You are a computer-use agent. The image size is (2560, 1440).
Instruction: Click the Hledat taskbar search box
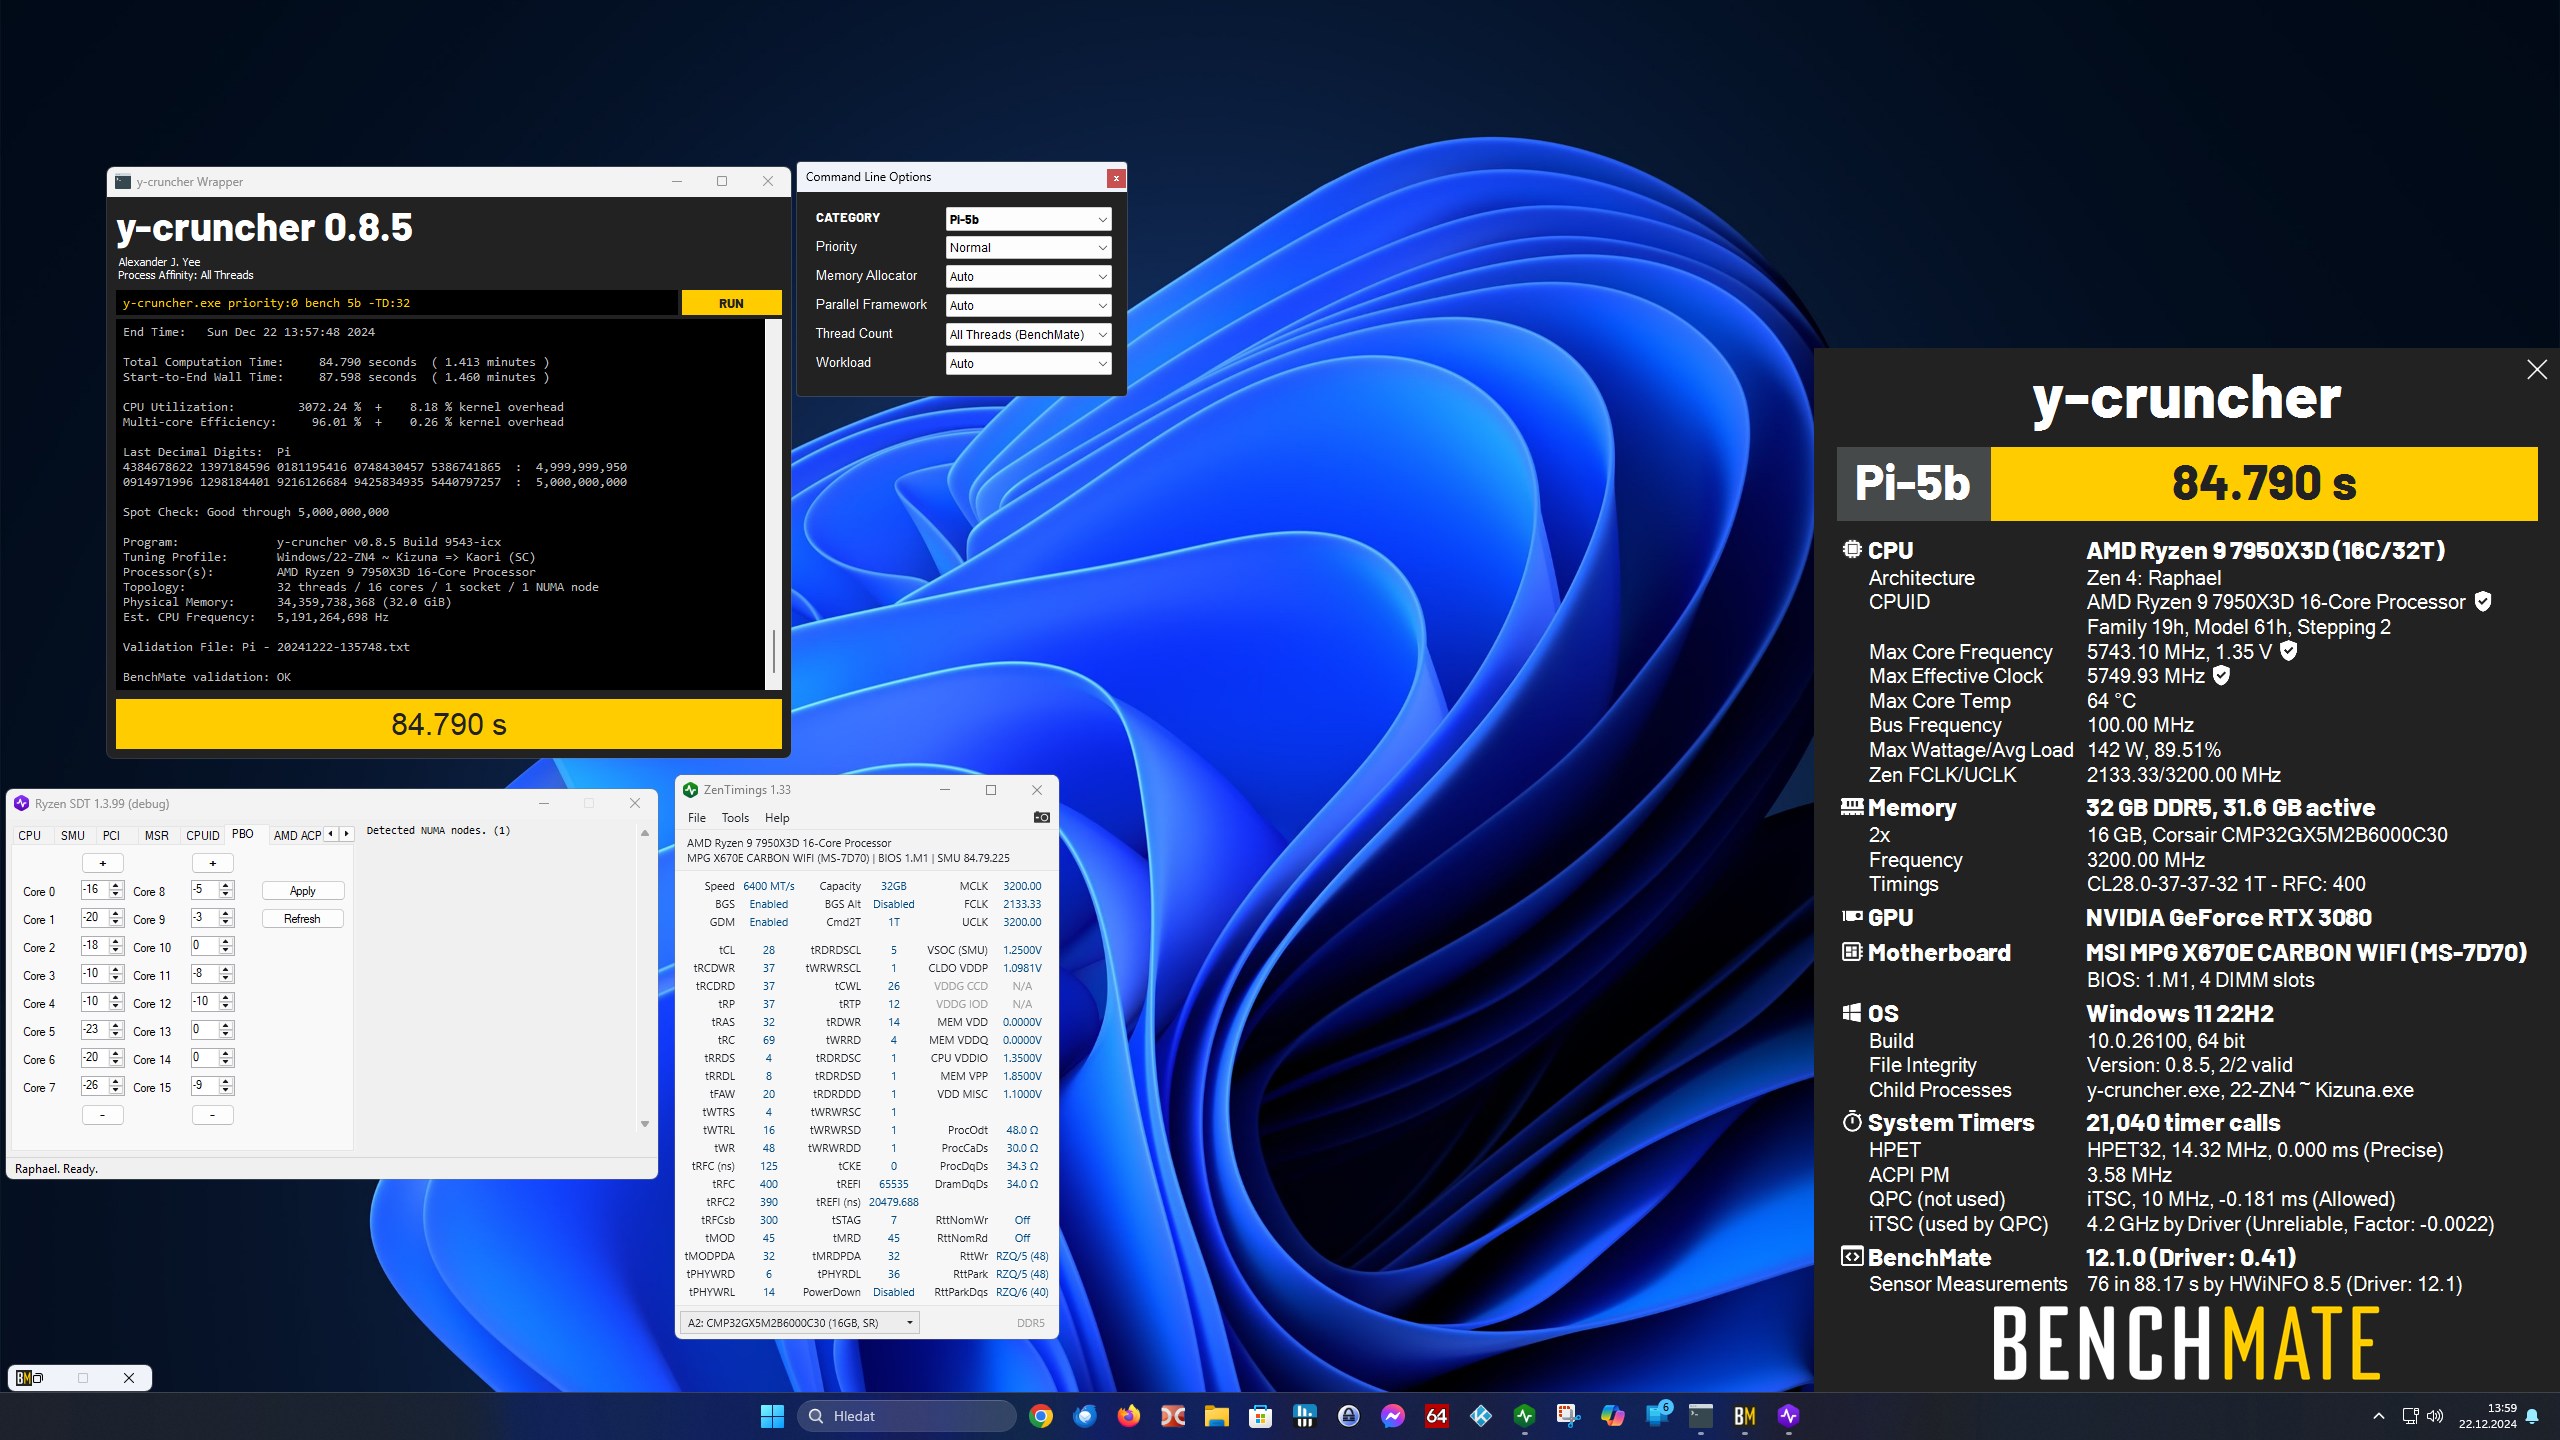click(908, 1416)
